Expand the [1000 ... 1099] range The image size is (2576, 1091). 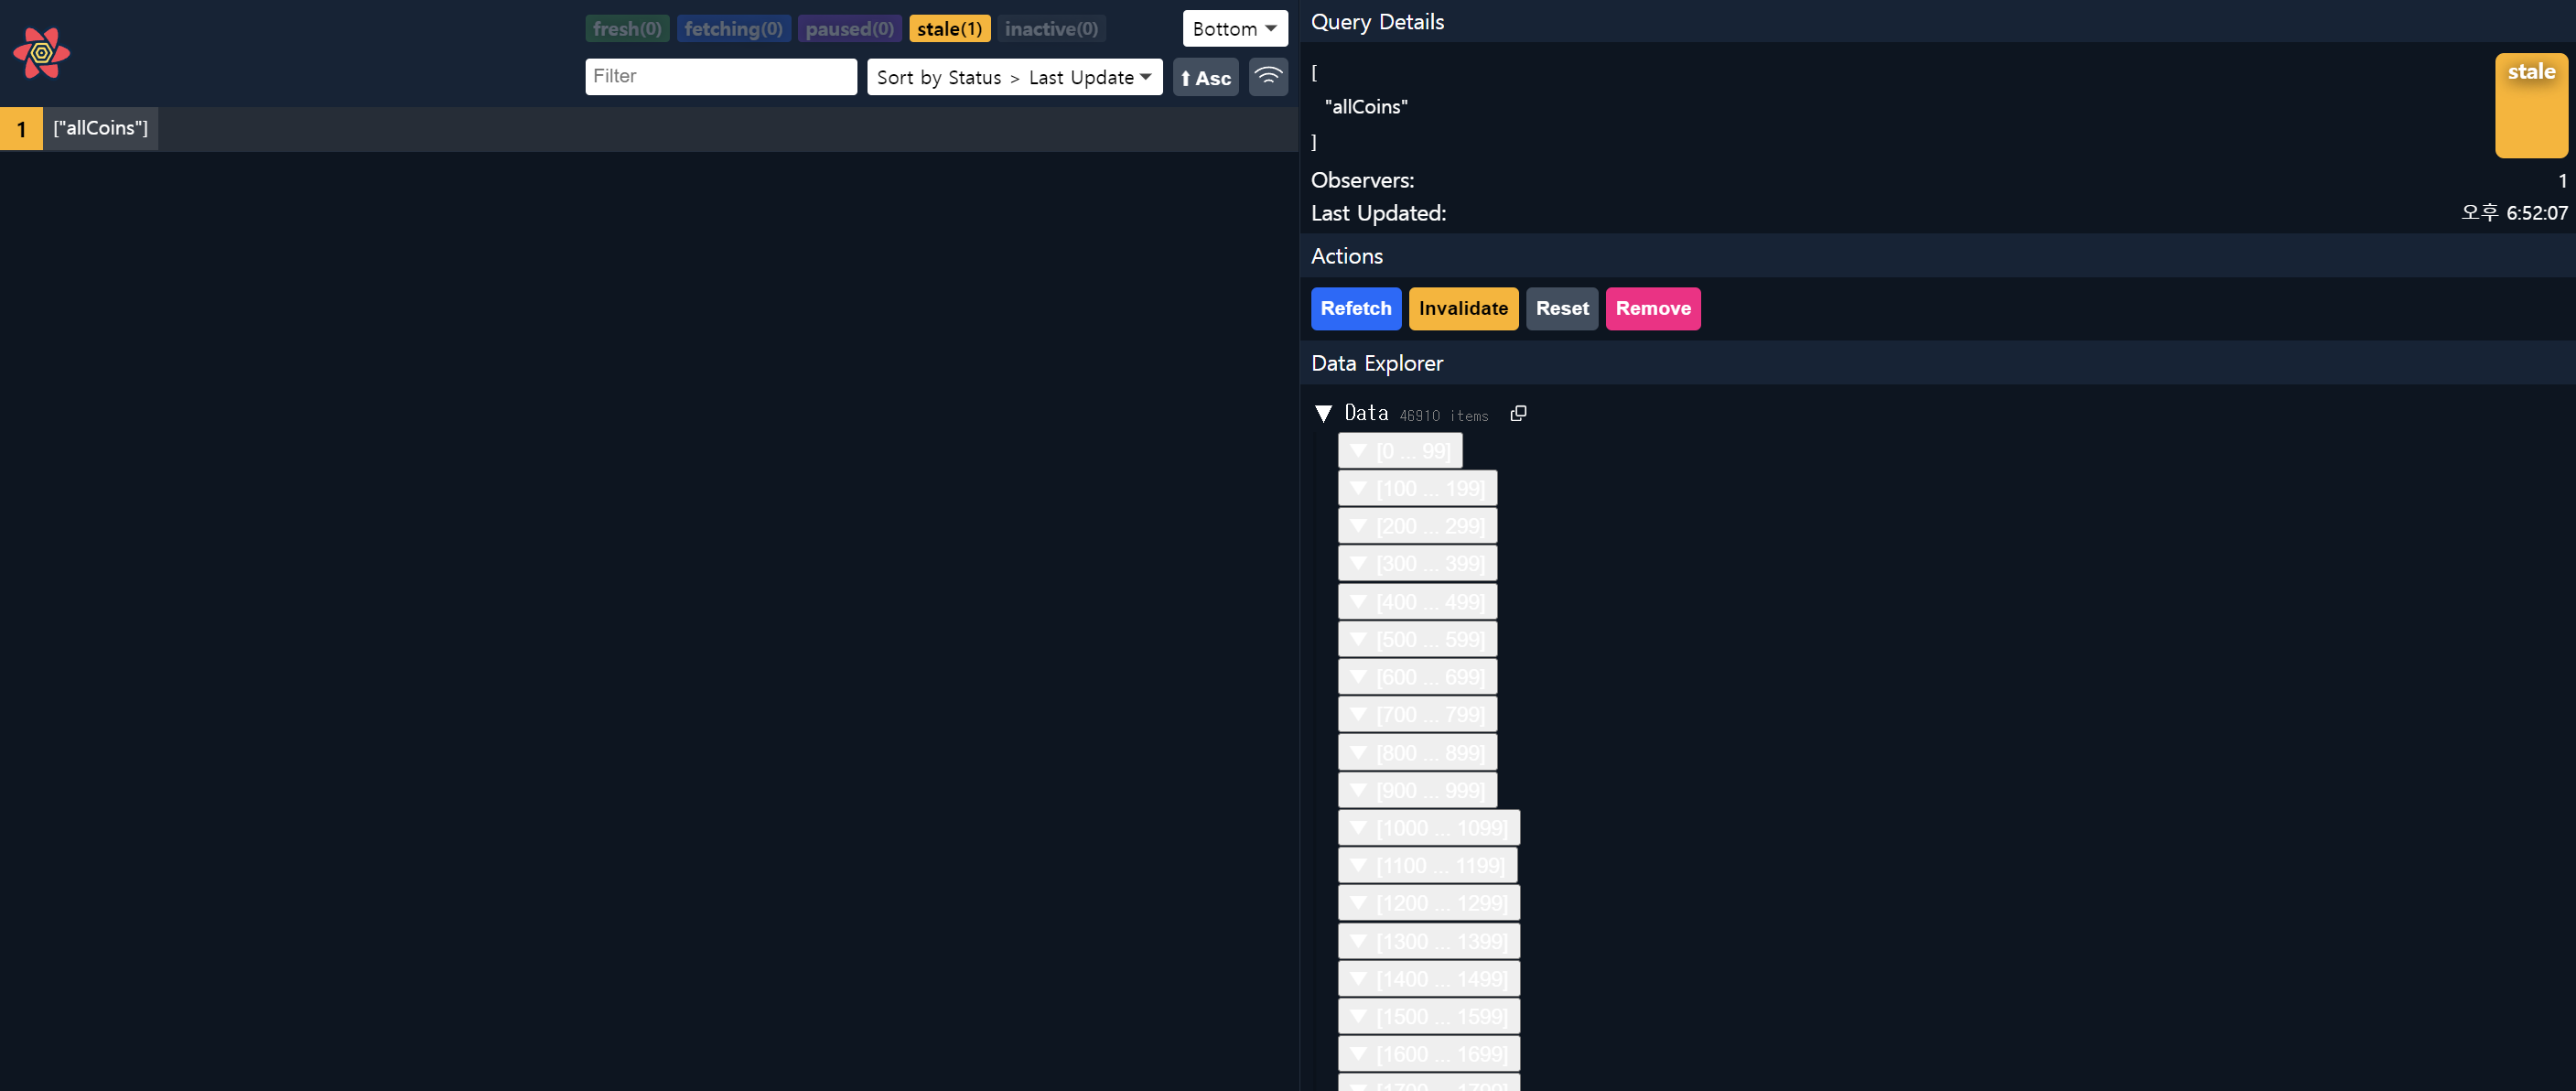[x=1429, y=828]
